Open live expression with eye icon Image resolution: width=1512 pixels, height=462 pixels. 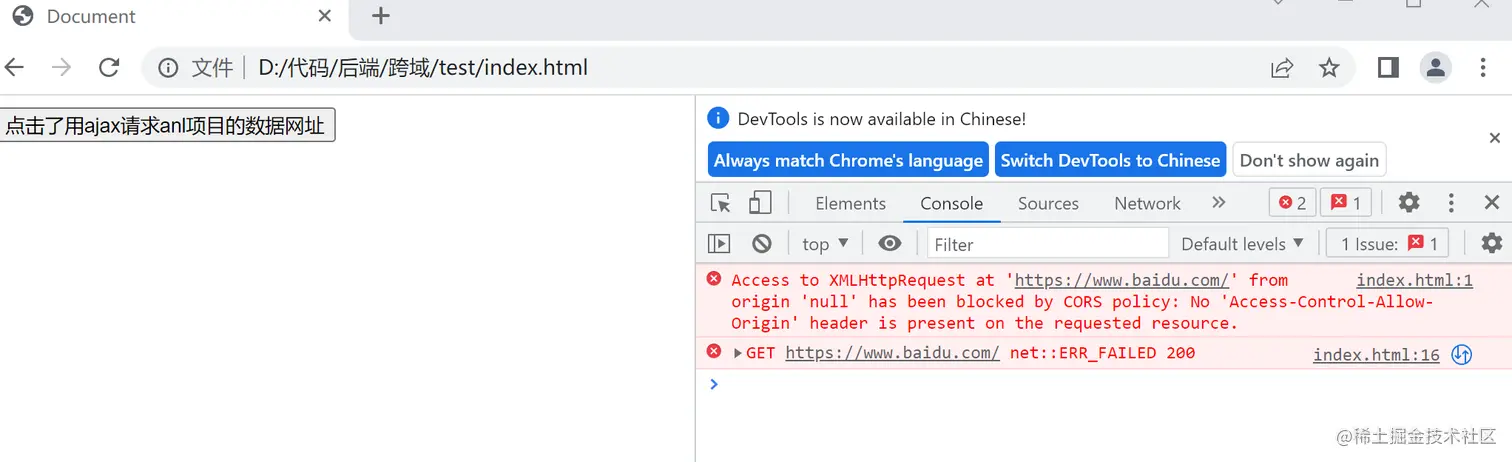[889, 243]
